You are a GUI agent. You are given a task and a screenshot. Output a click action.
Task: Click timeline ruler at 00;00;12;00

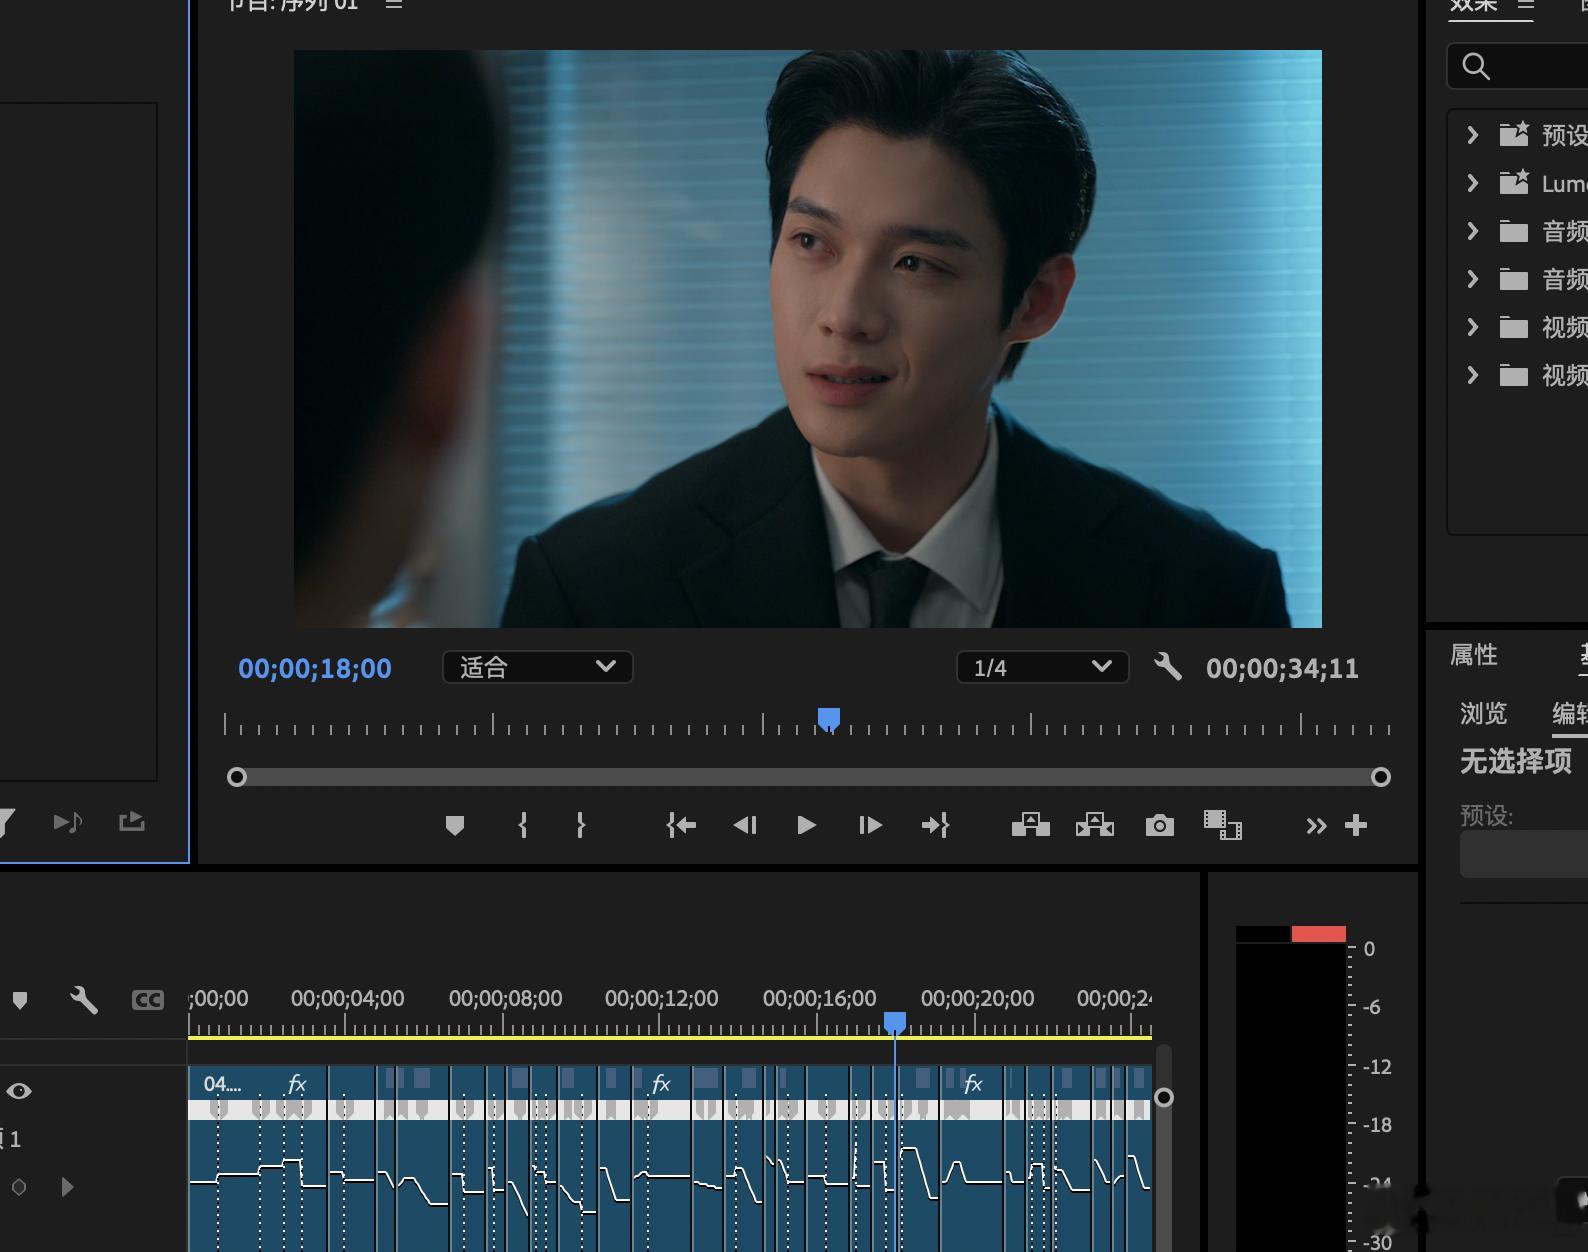(x=661, y=998)
